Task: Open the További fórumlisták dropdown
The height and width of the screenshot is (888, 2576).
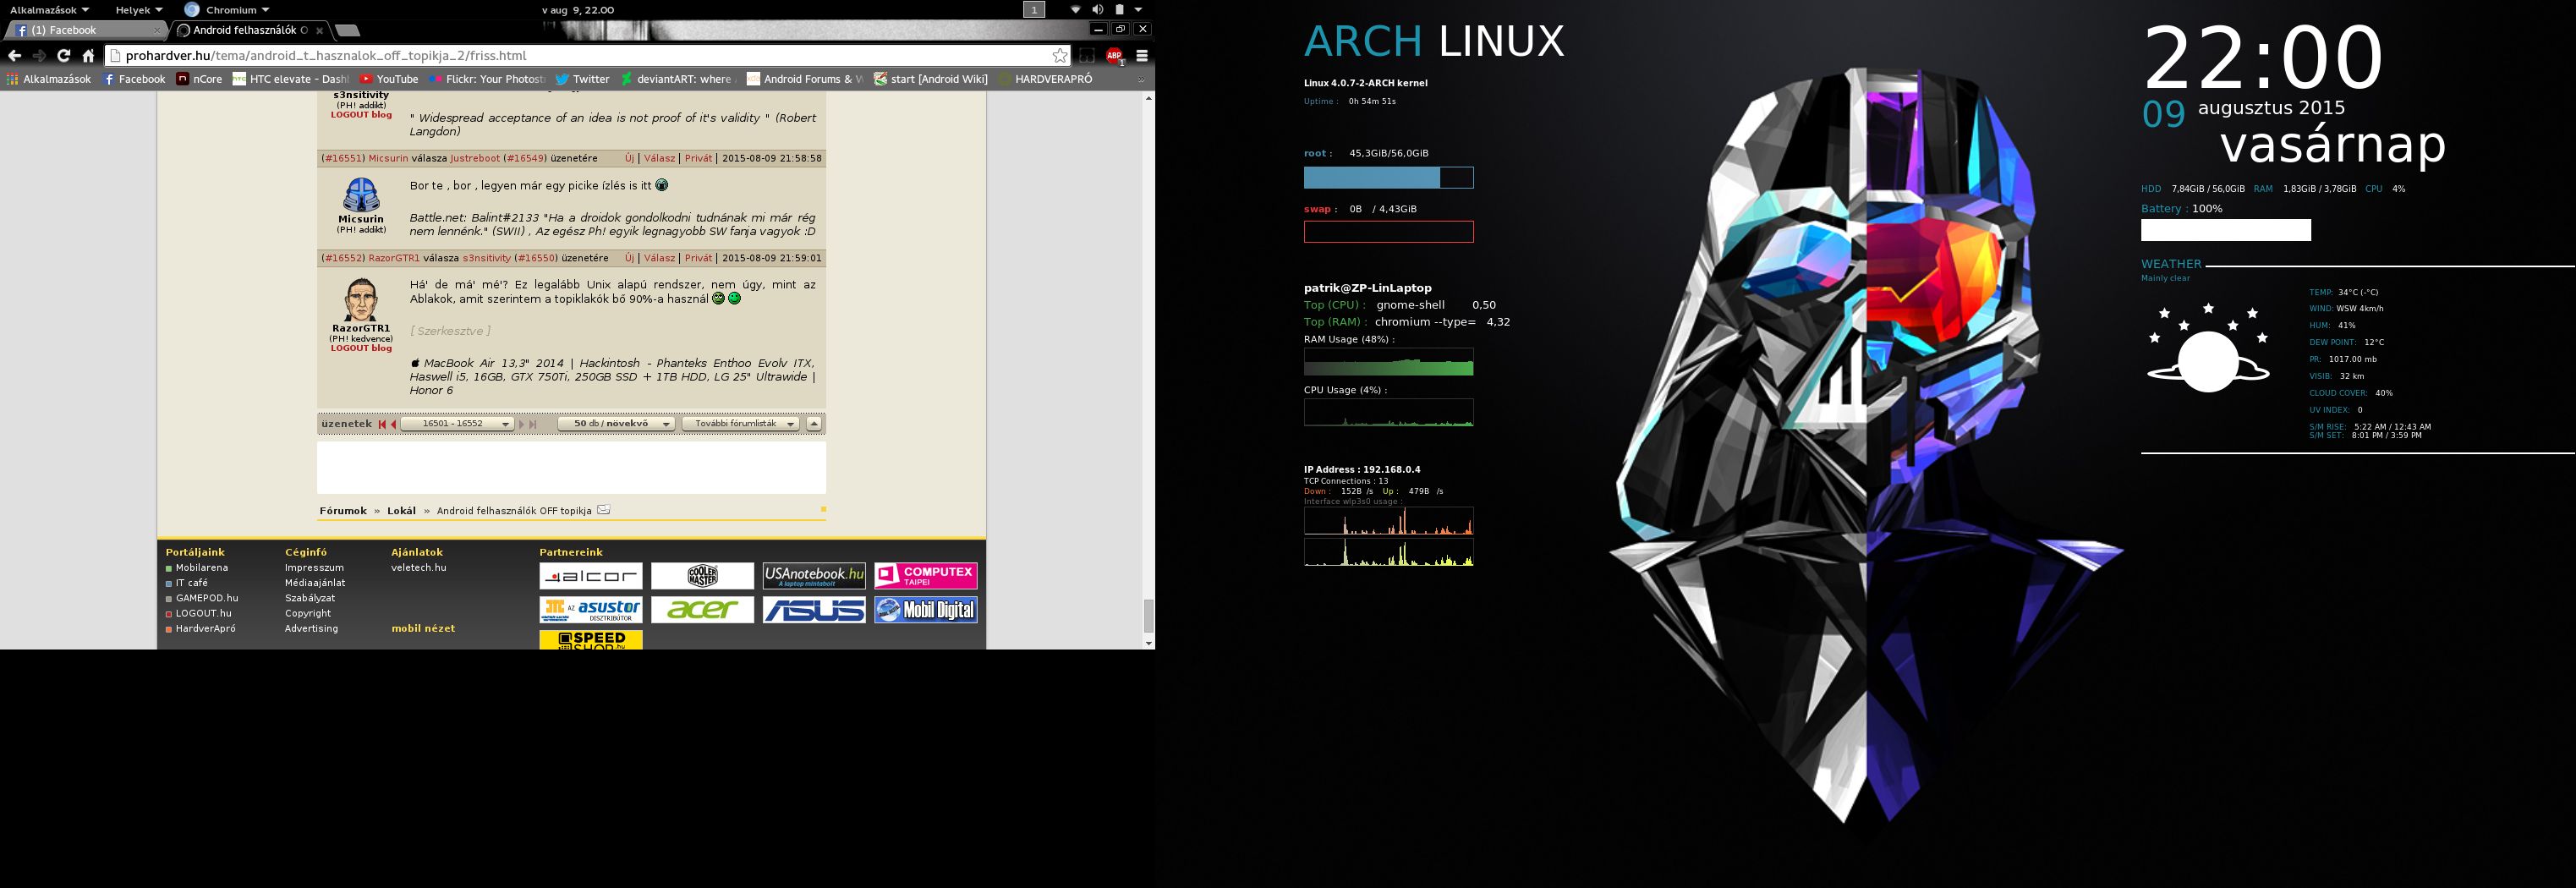Action: (741, 424)
